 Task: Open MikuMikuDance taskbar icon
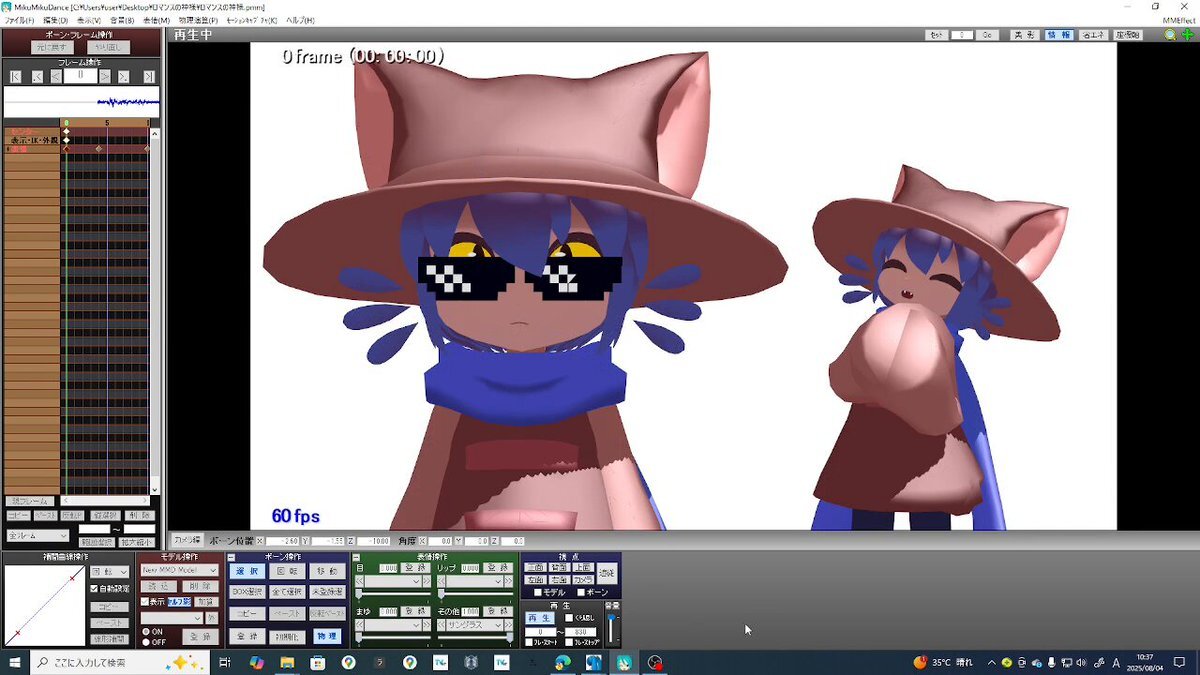(x=625, y=662)
